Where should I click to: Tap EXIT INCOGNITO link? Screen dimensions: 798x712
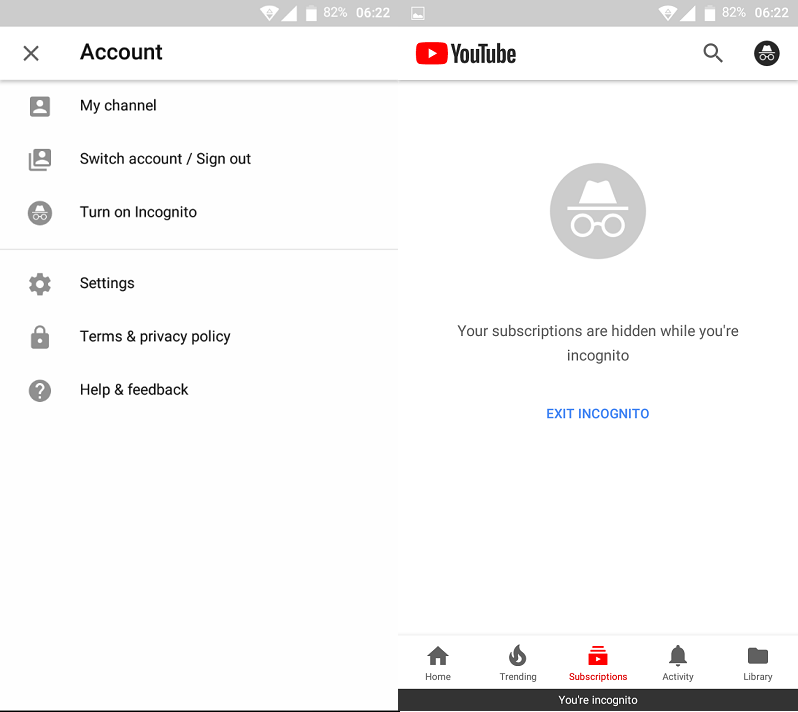tap(597, 414)
